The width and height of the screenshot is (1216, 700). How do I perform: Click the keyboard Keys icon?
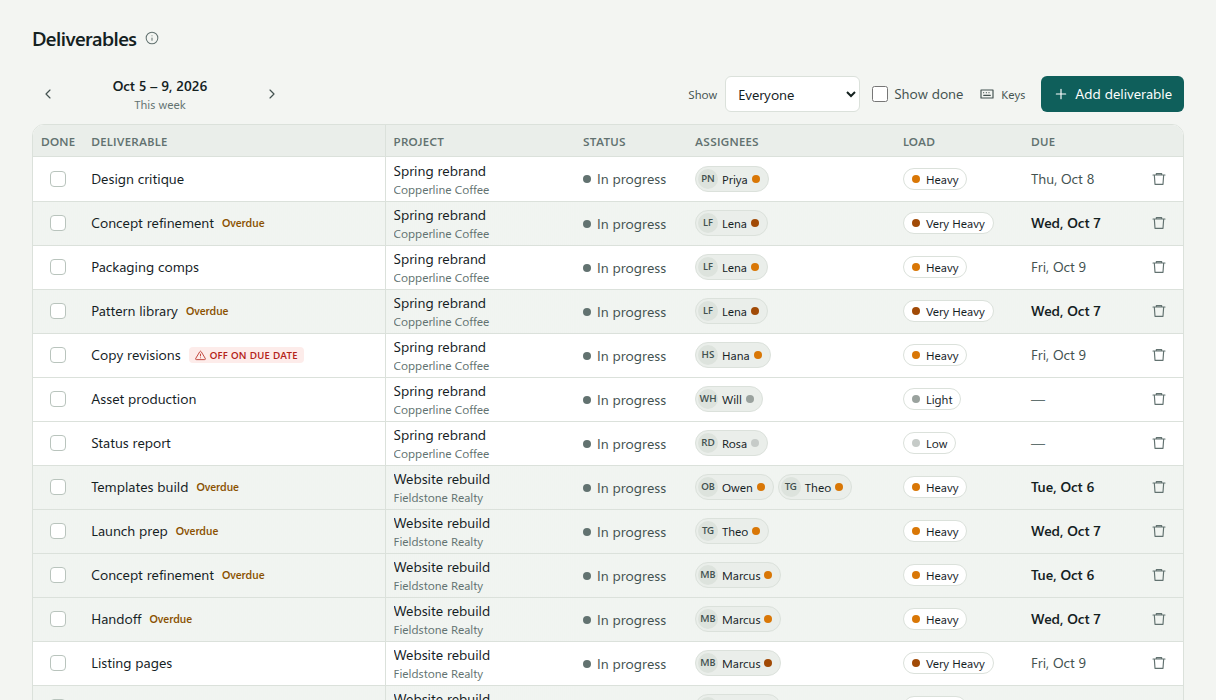[x=987, y=95]
